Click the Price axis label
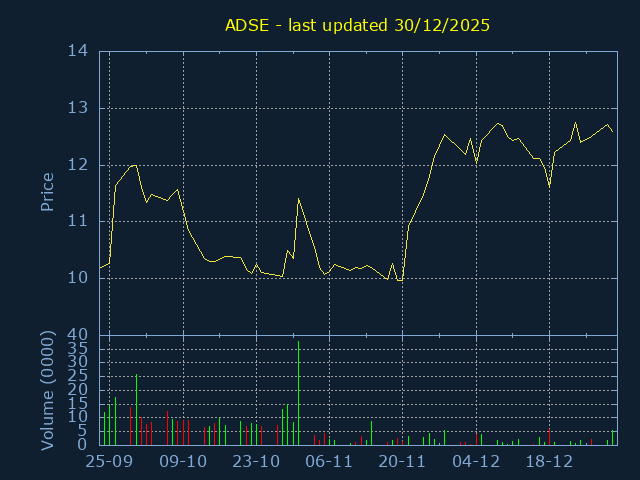Image resolution: width=640 pixels, height=480 pixels. pos(47,192)
